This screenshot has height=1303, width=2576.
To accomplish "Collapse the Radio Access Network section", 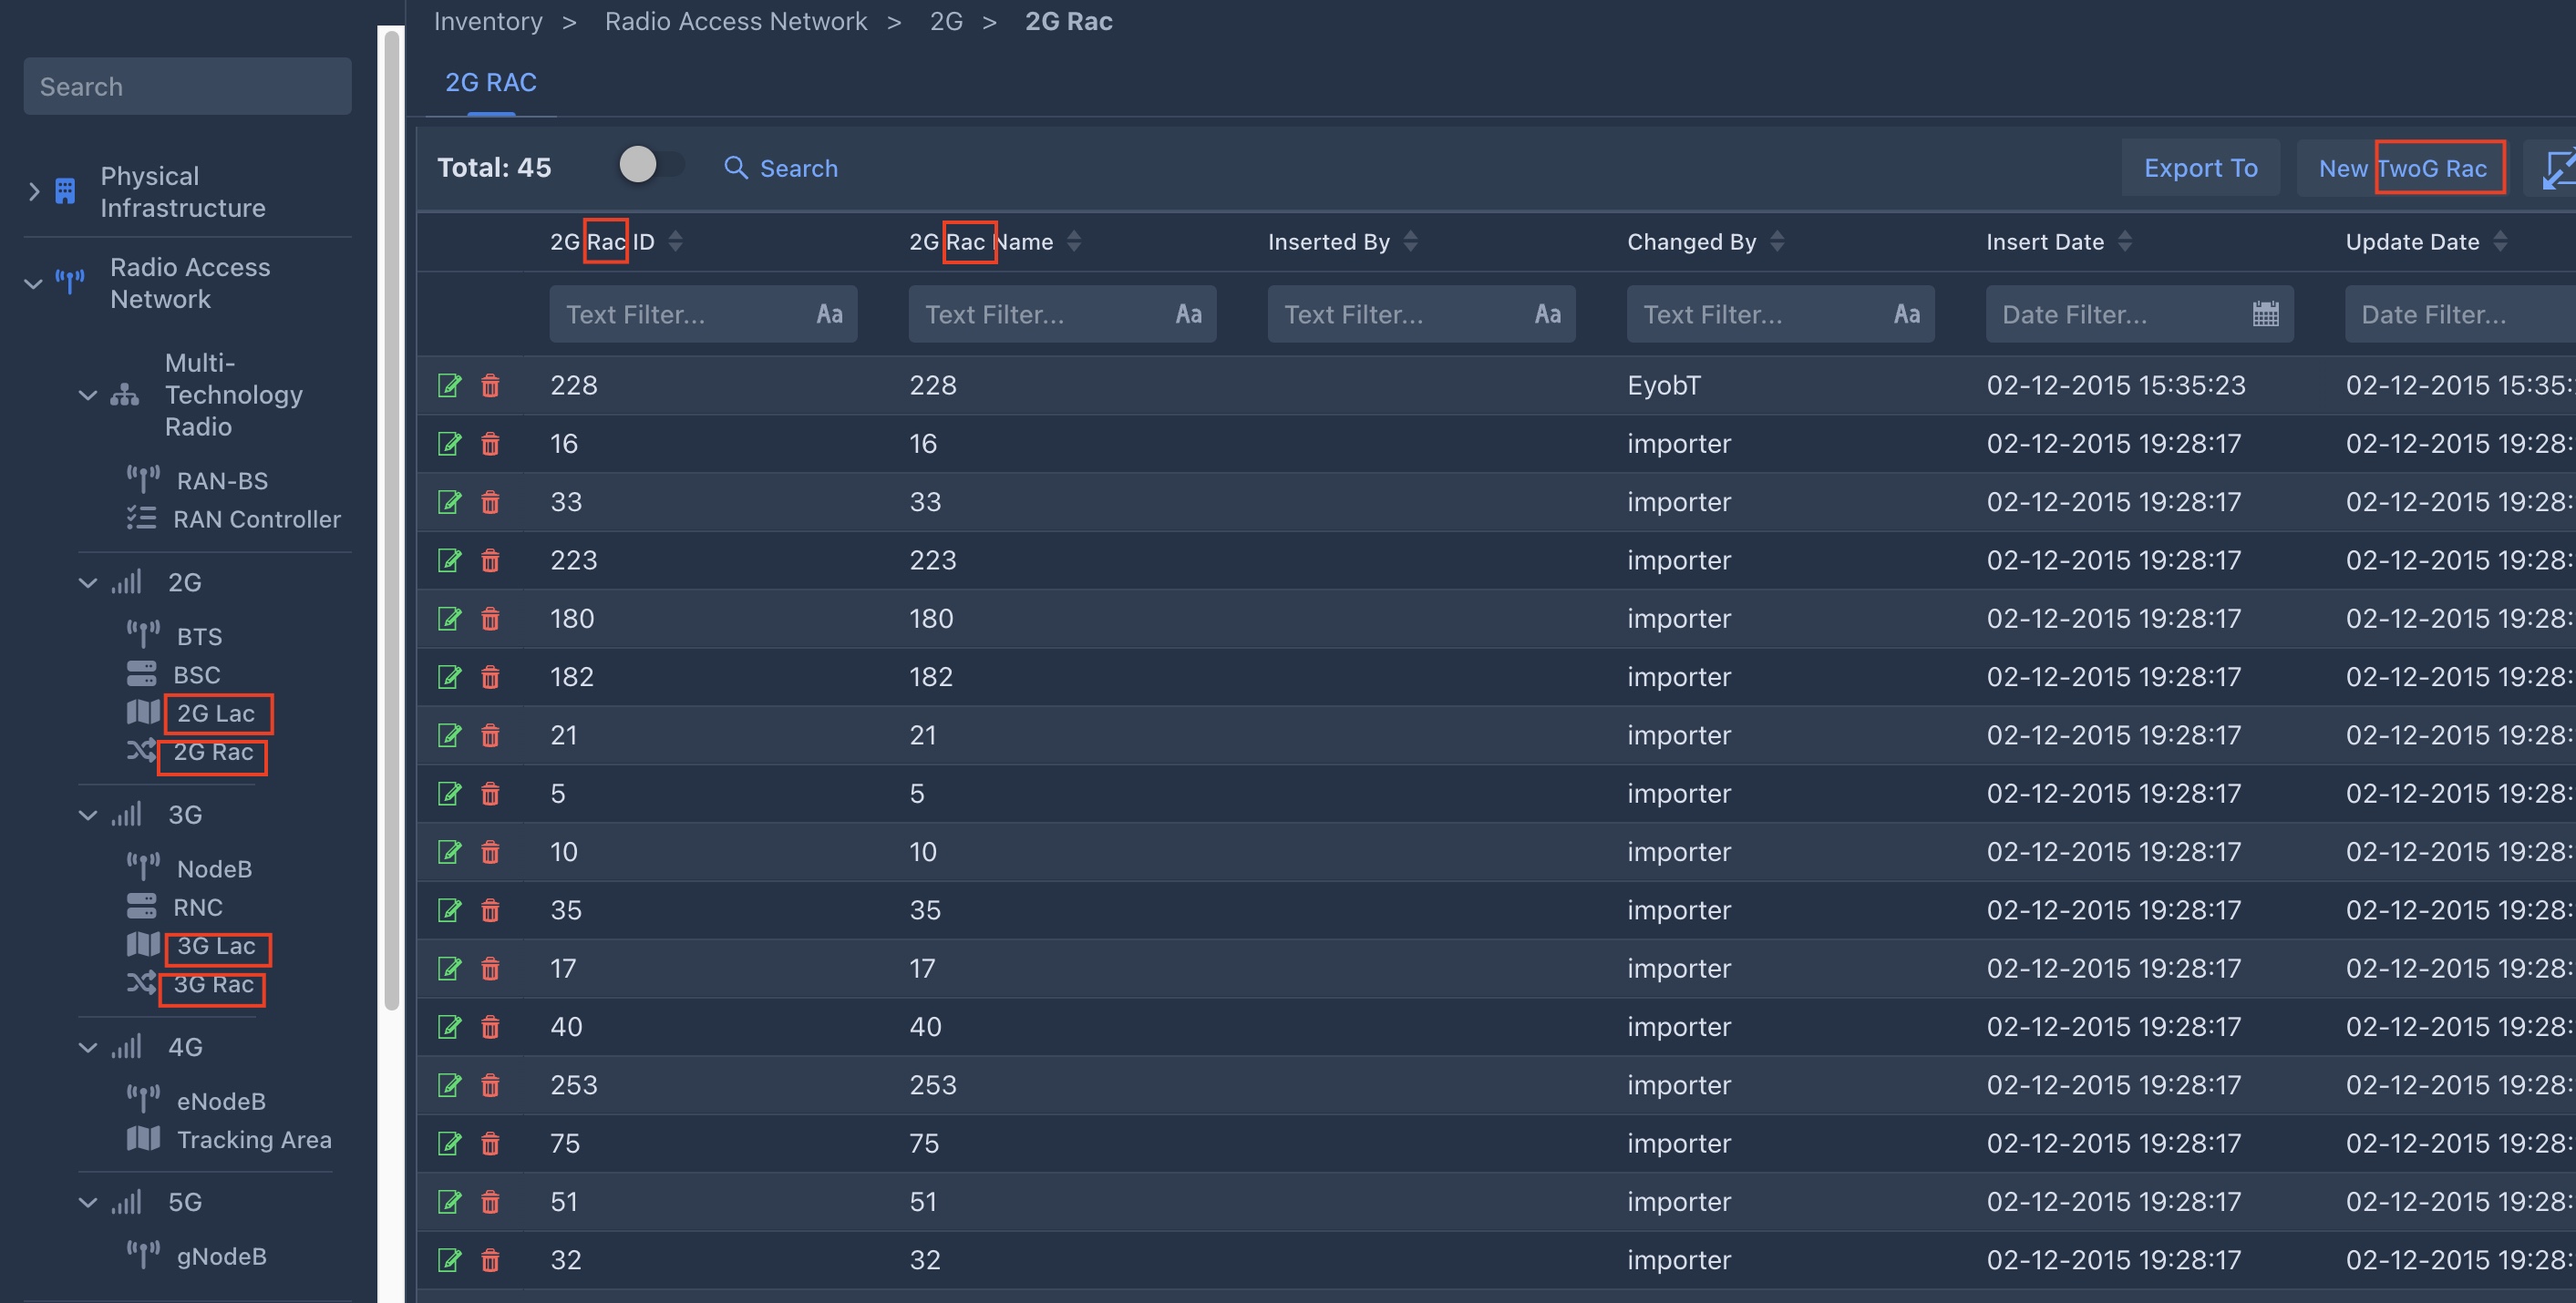I will pyautogui.click(x=34, y=284).
